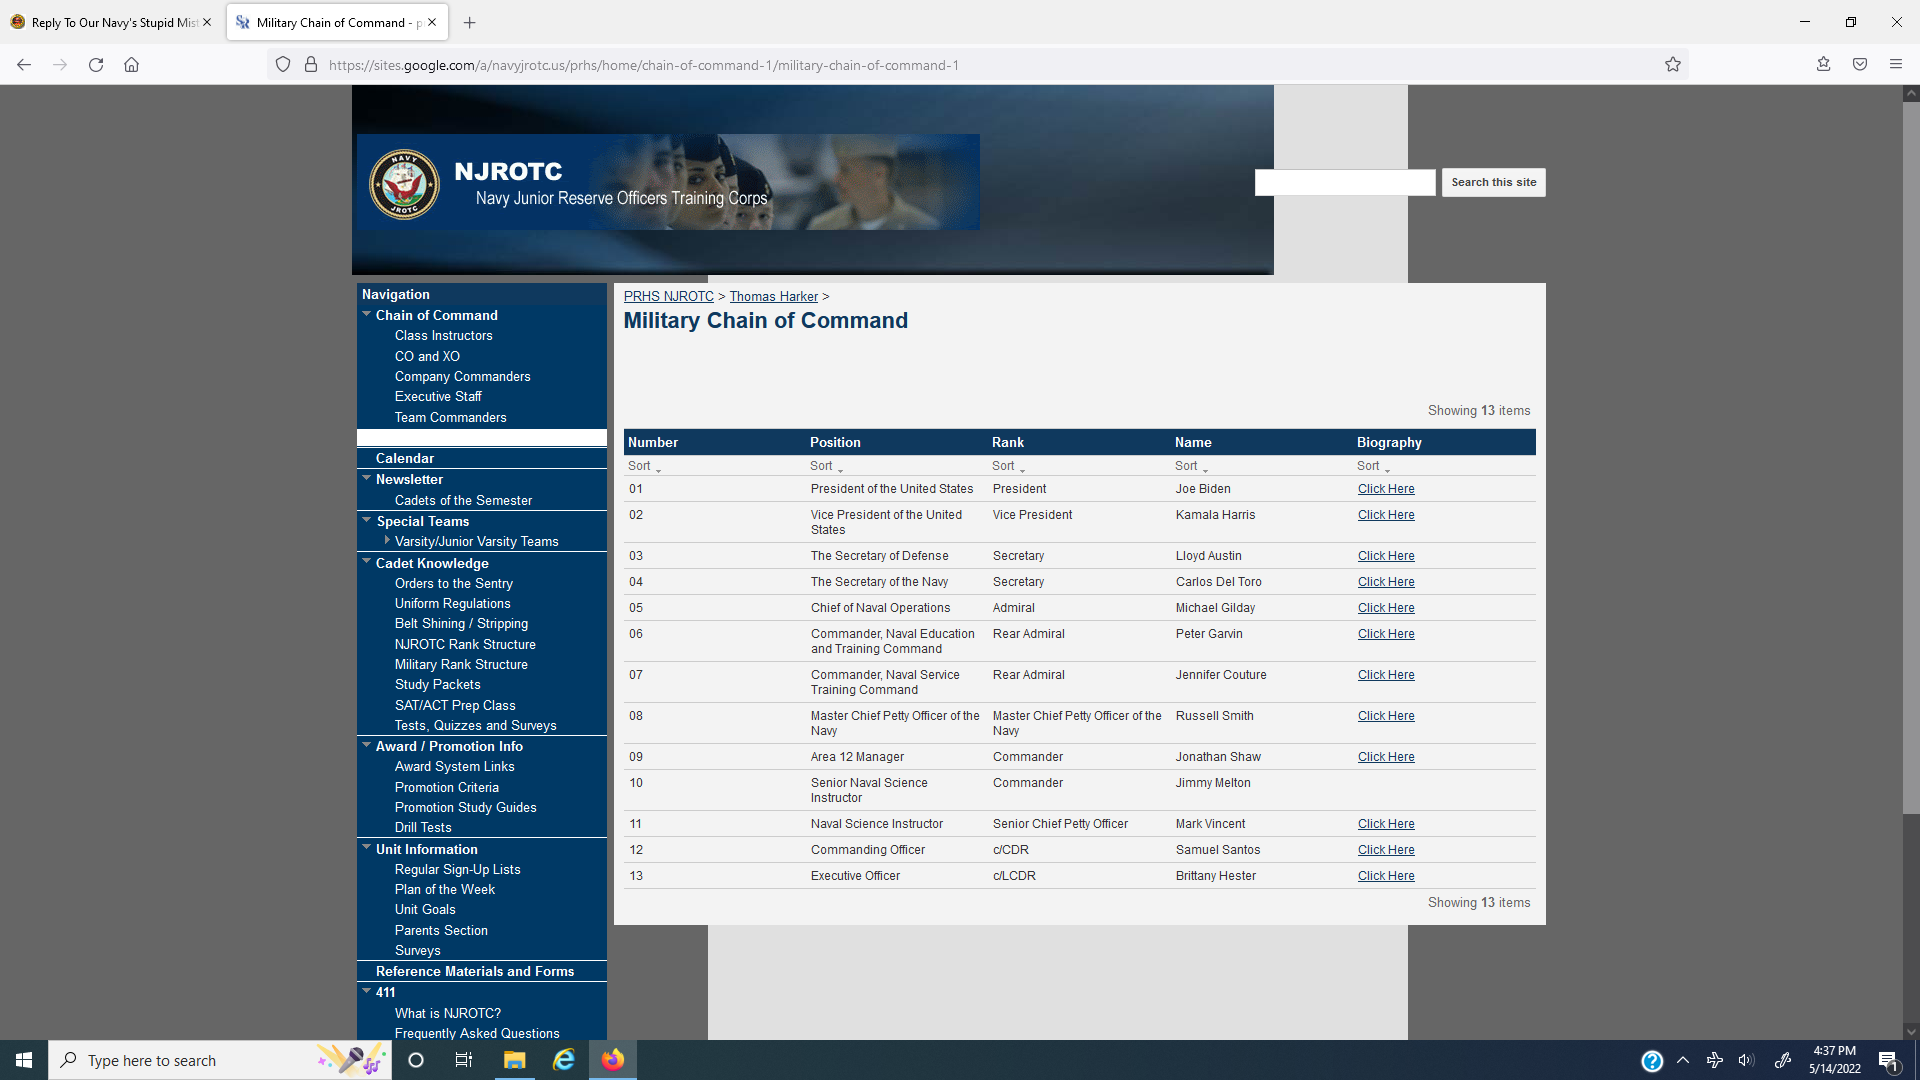Bookmark this page with star icon
This screenshot has height=1080, width=1920.
coord(1673,65)
